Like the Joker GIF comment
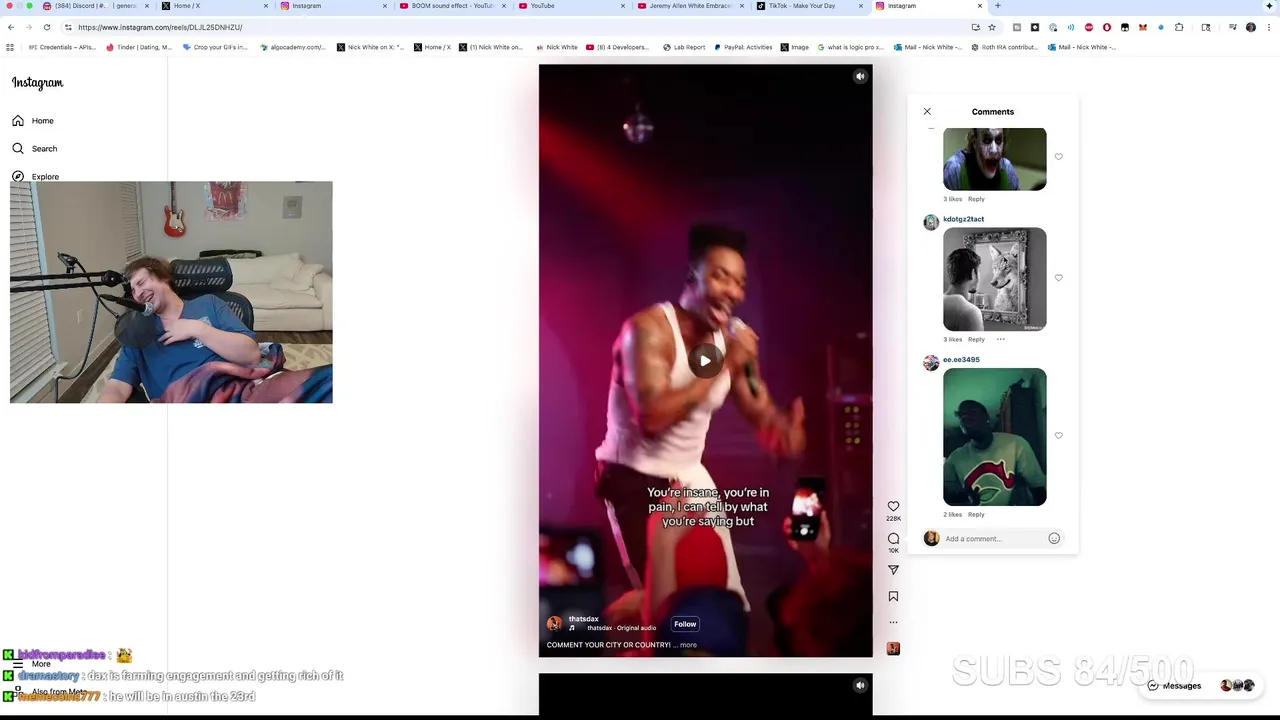This screenshot has height=720, width=1280. point(1058,157)
